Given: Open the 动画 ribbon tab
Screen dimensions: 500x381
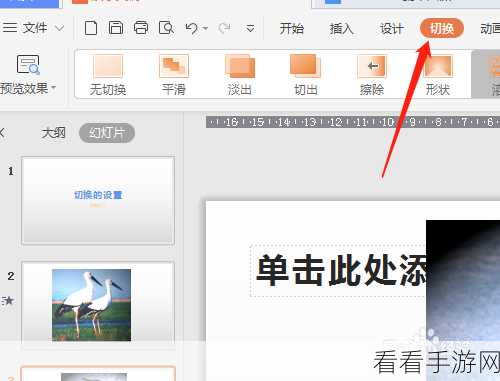Looking at the screenshot, I should (490, 29).
